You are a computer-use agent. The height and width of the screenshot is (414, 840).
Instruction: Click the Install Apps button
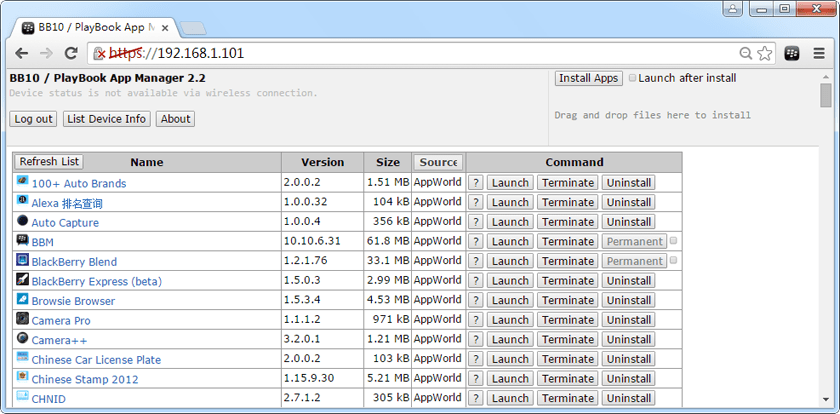pos(589,78)
